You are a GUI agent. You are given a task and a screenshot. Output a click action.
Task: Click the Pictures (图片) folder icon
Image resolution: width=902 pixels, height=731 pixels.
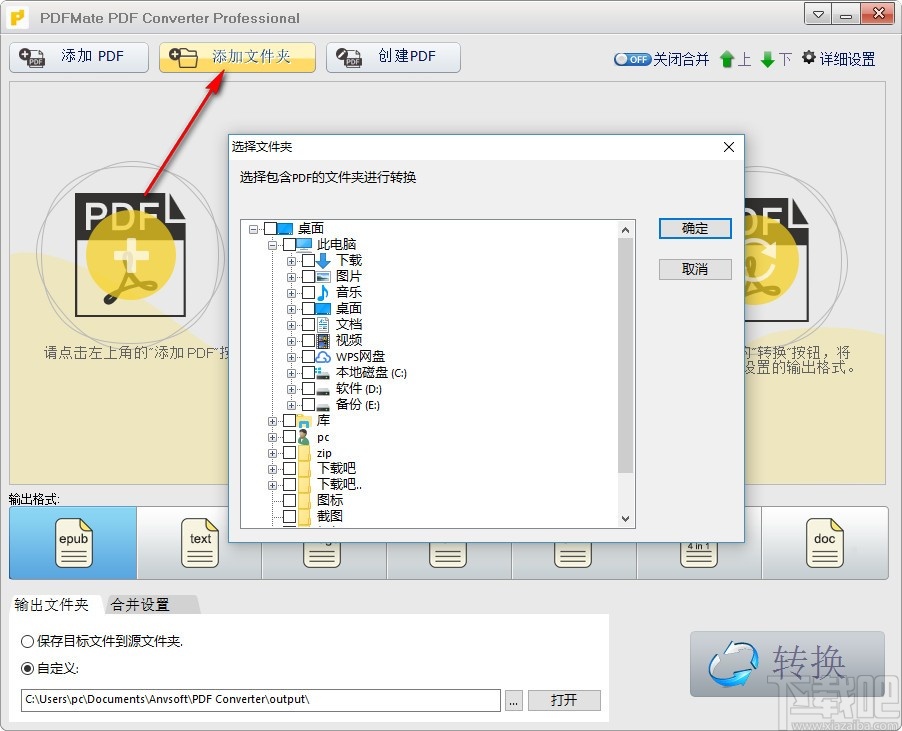pyautogui.click(x=323, y=277)
